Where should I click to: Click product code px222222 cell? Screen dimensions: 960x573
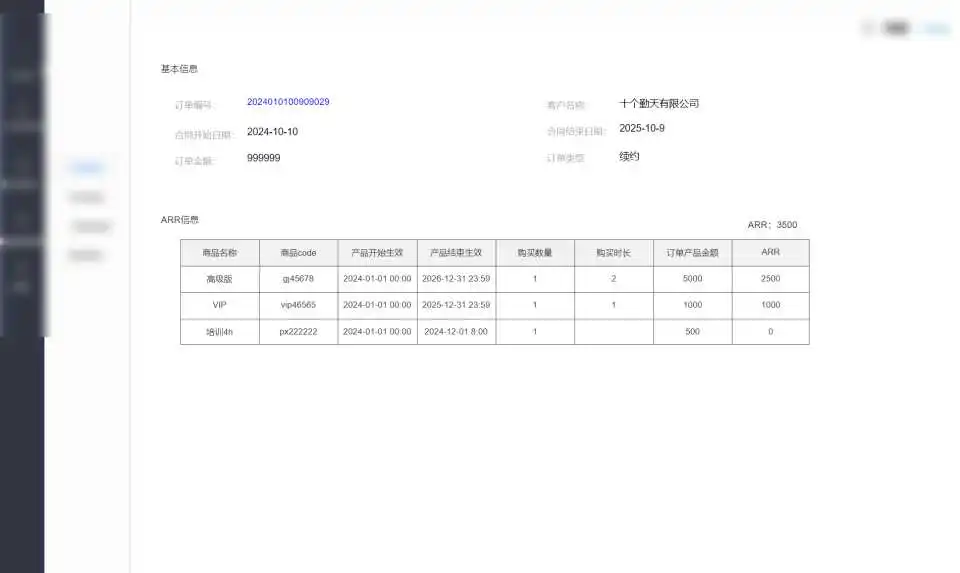click(x=298, y=332)
